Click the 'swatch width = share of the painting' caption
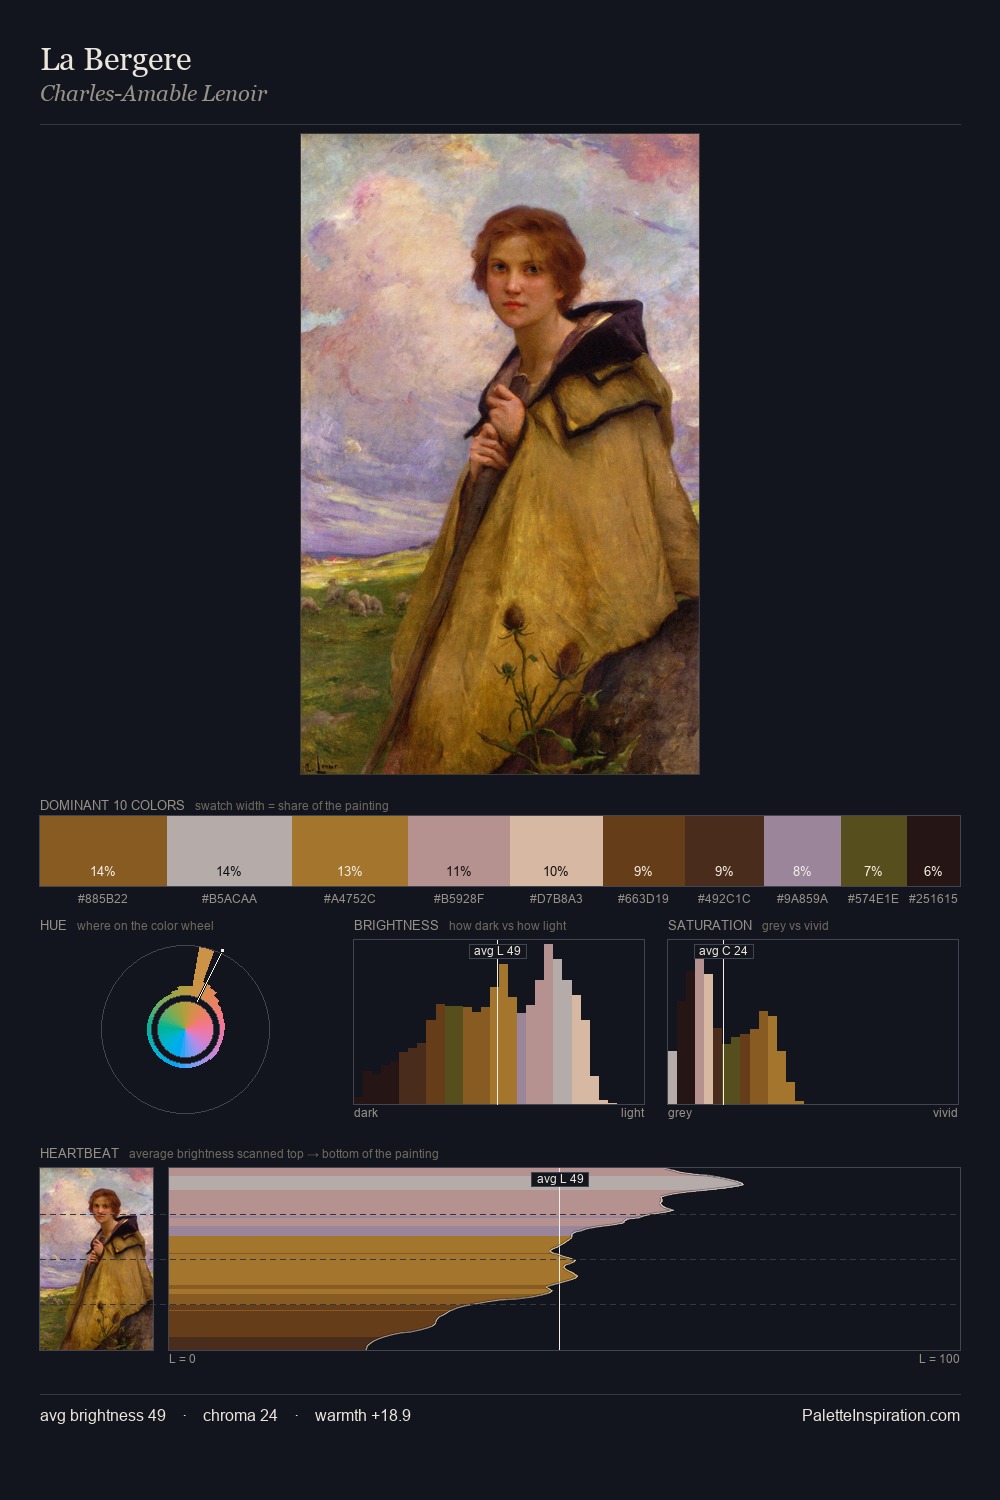Viewport: 1000px width, 1500px height. point(291,806)
